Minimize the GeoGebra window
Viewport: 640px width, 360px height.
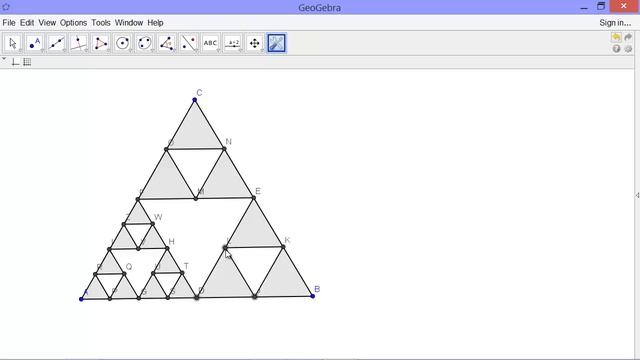[584, 7]
